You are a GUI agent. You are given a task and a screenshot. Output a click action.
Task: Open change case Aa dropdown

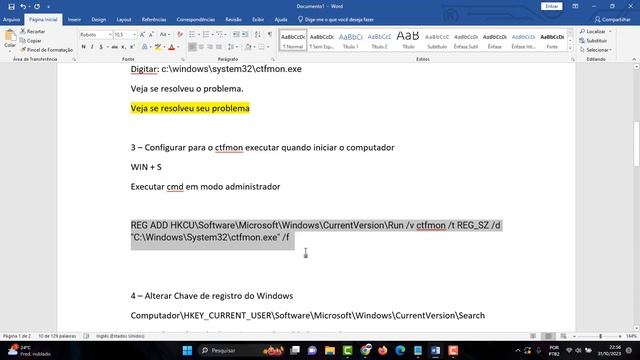[x=164, y=35]
